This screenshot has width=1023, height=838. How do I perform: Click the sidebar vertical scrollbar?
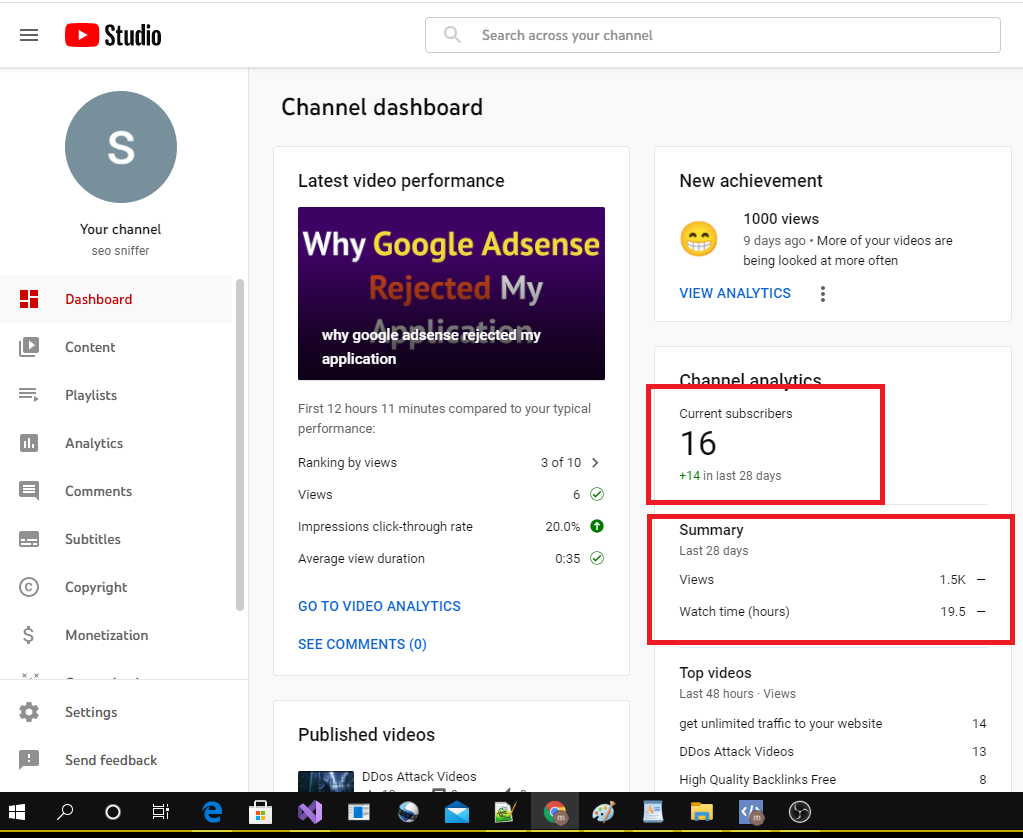(x=239, y=445)
